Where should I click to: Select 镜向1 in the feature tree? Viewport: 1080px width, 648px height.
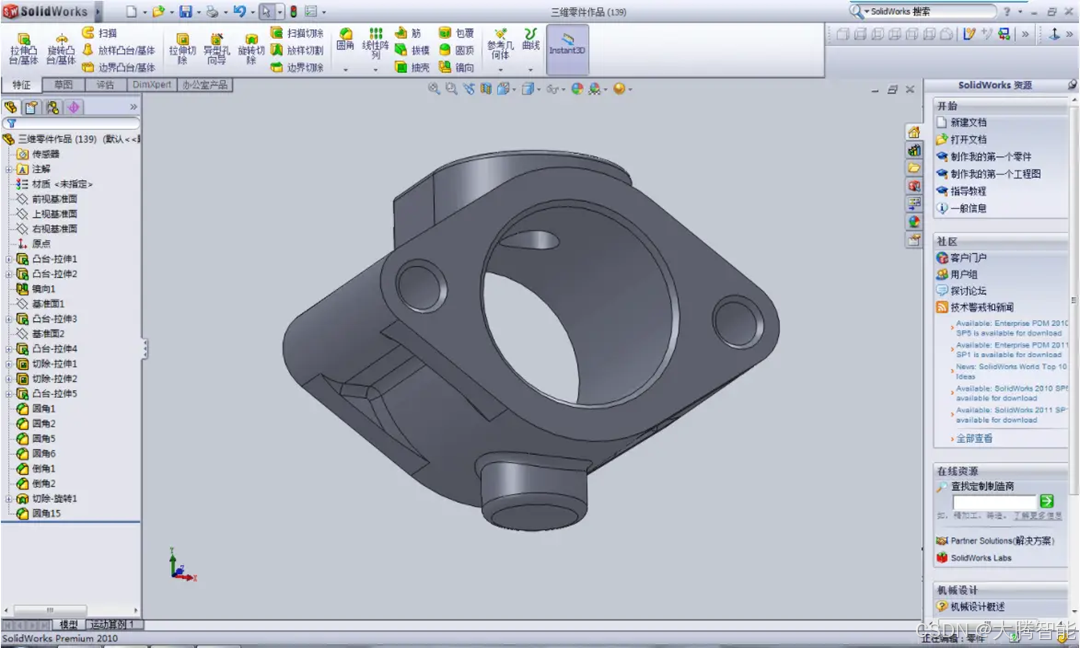(x=43, y=289)
